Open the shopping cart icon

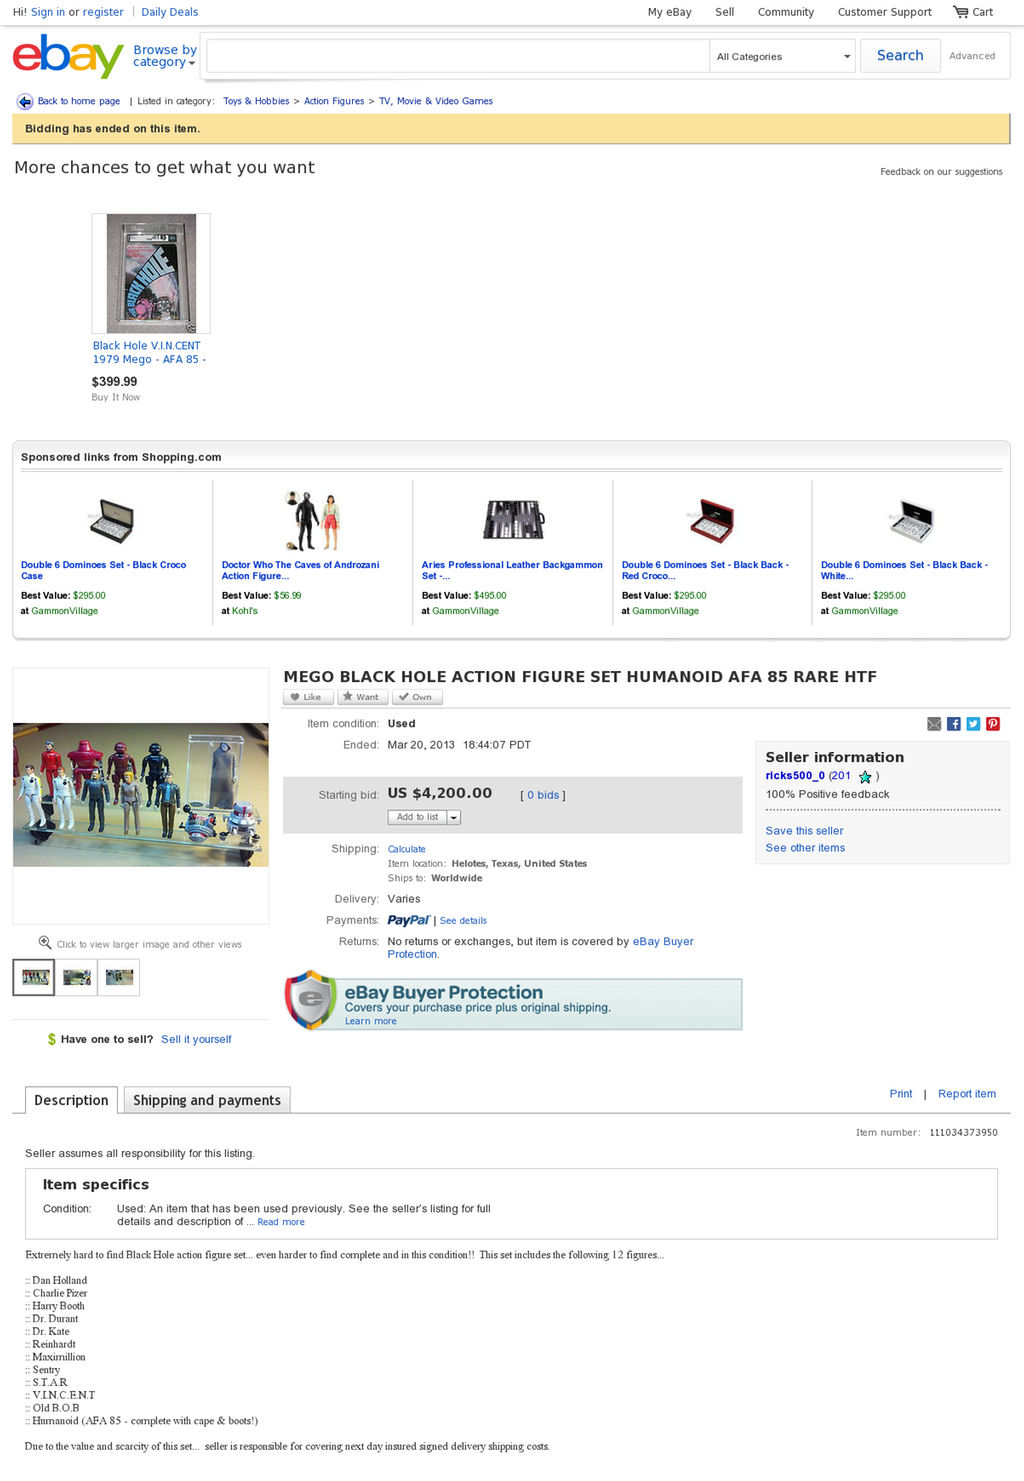(x=960, y=12)
